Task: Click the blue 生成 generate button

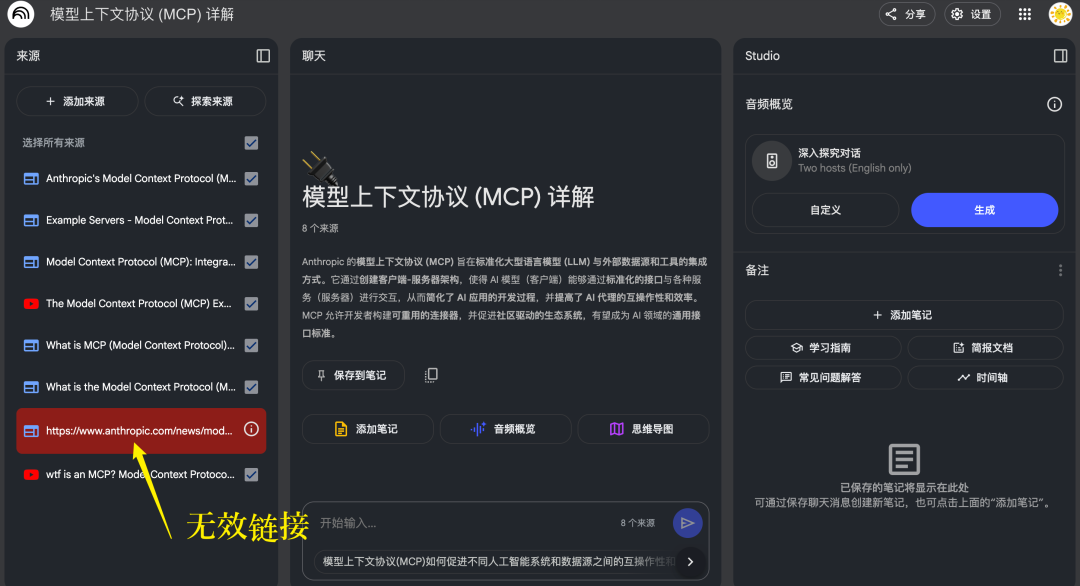Action: tap(984, 210)
